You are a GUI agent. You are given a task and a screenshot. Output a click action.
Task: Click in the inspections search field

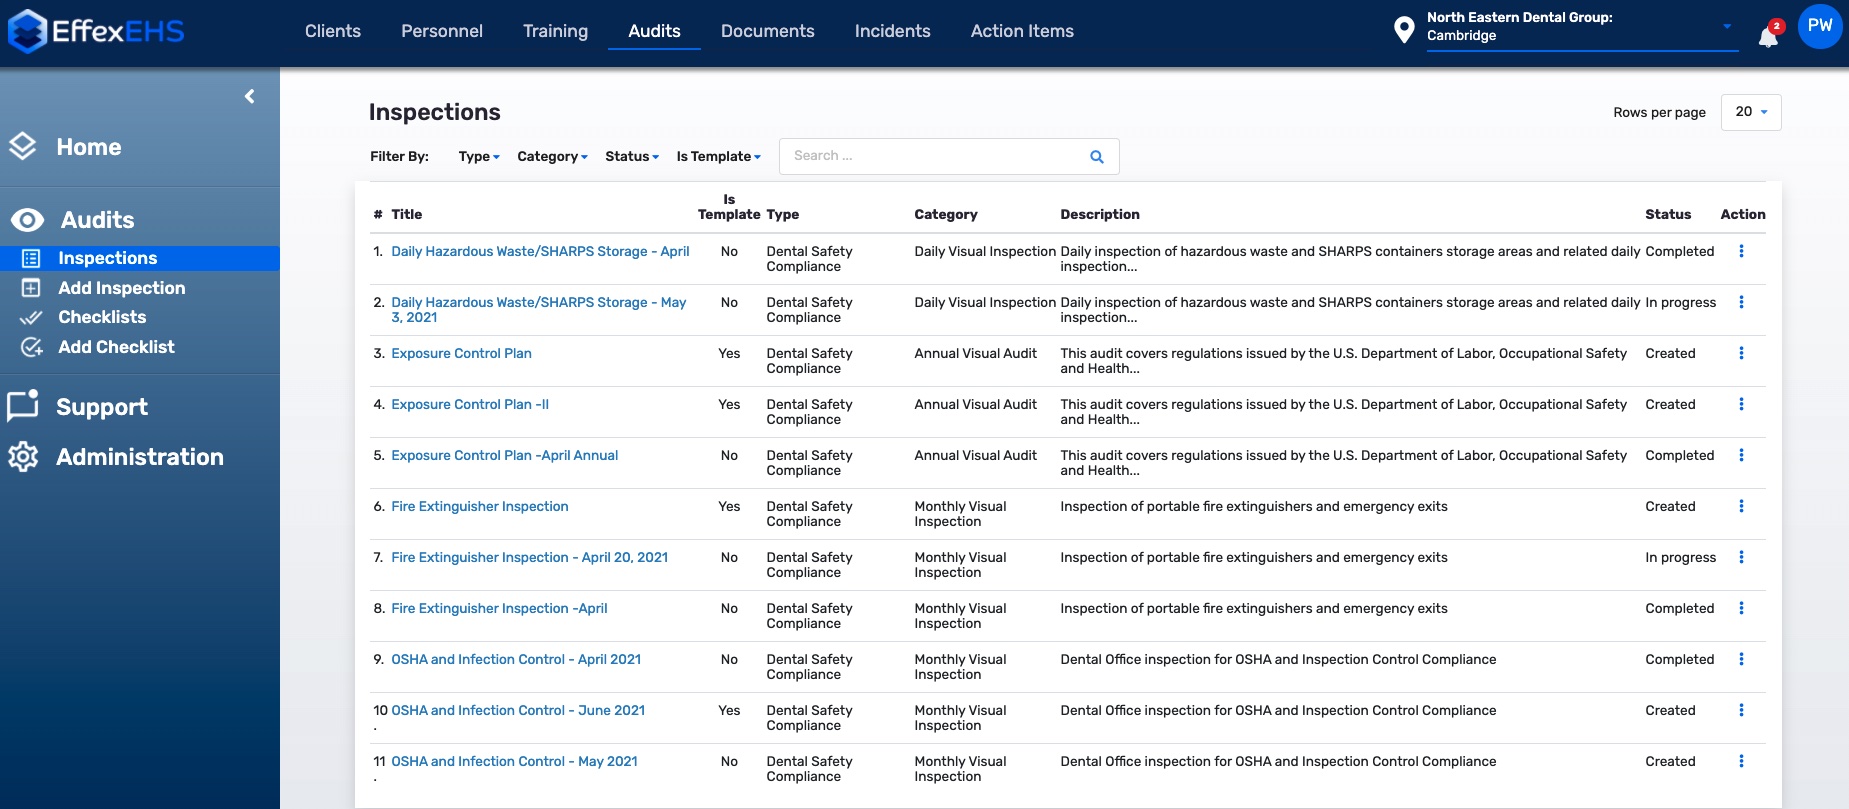click(930, 156)
